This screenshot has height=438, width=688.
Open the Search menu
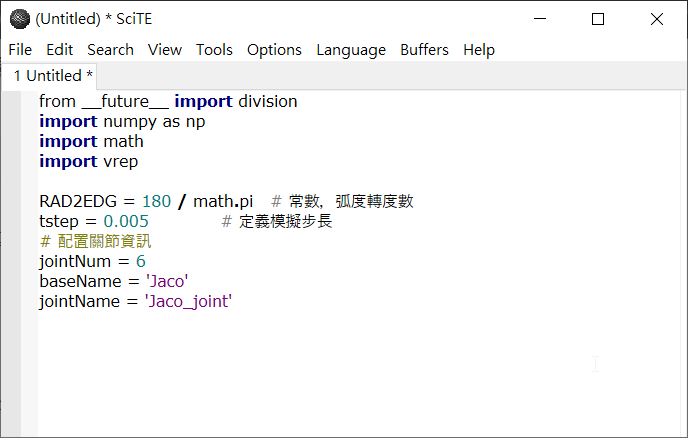point(110,50)
